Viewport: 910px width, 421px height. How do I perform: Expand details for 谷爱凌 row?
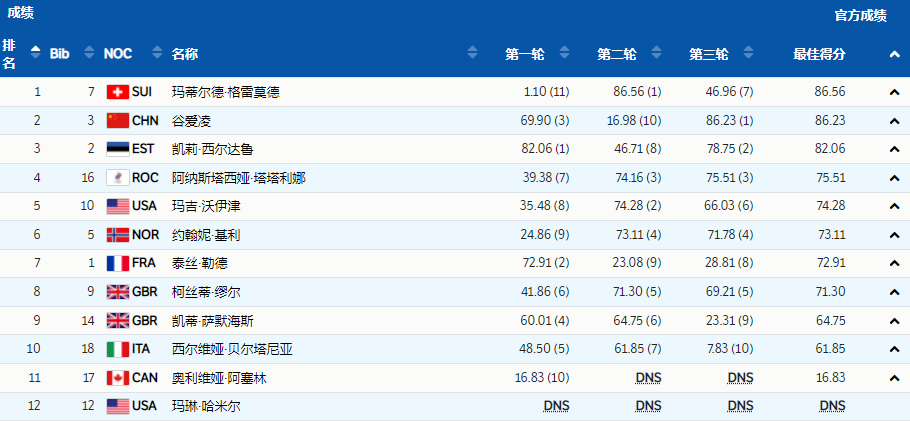click(x=894, y=121)
